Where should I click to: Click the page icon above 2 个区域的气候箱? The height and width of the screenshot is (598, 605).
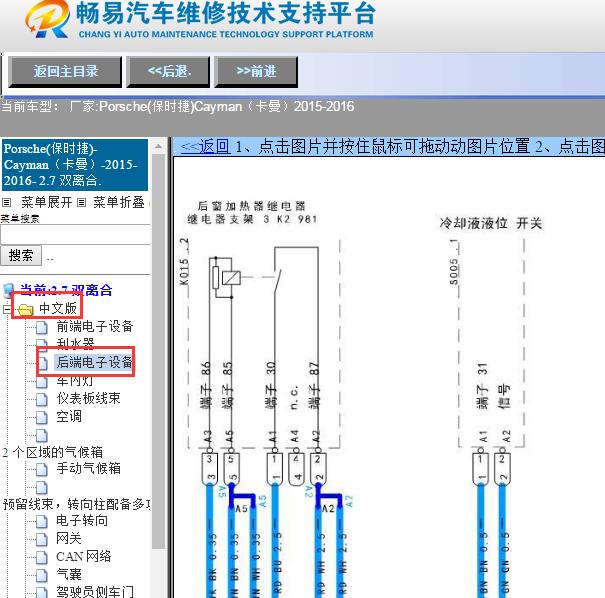pyautogui.click(x=42, y=436)
